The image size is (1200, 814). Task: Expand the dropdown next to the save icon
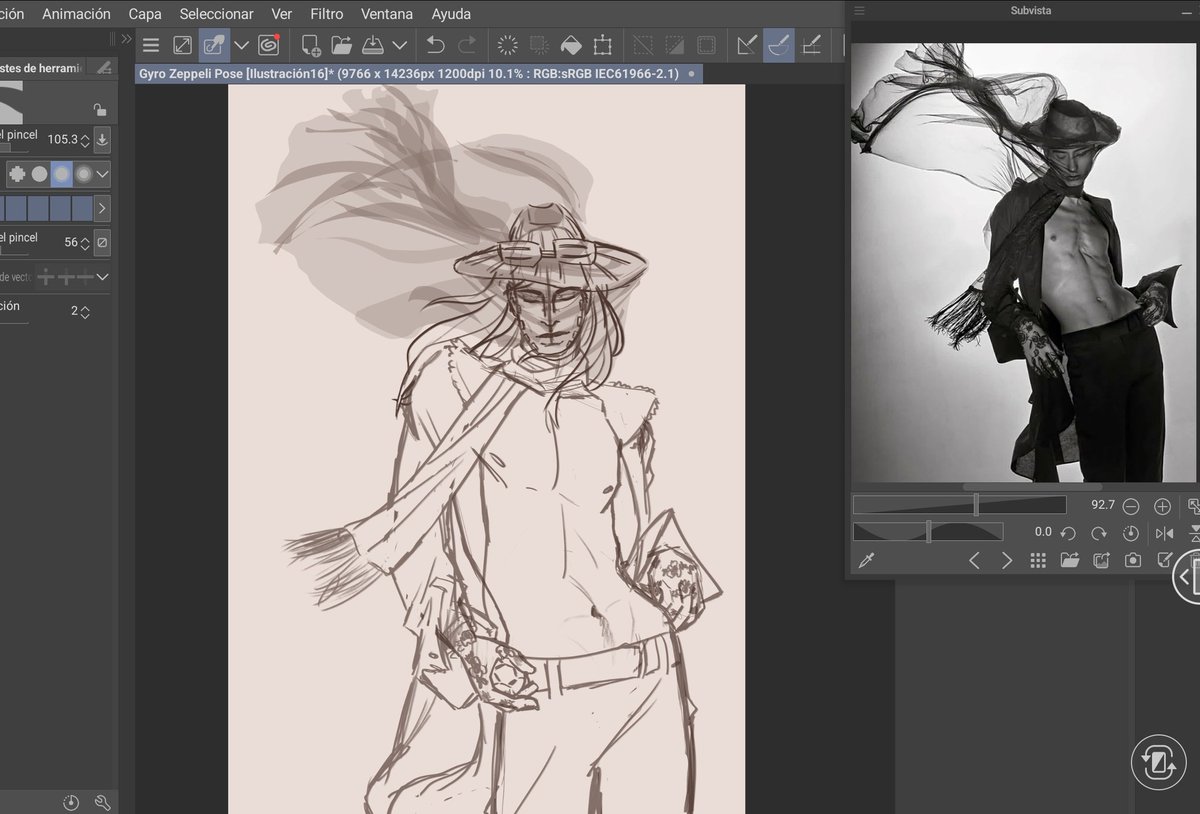(399, 45)
